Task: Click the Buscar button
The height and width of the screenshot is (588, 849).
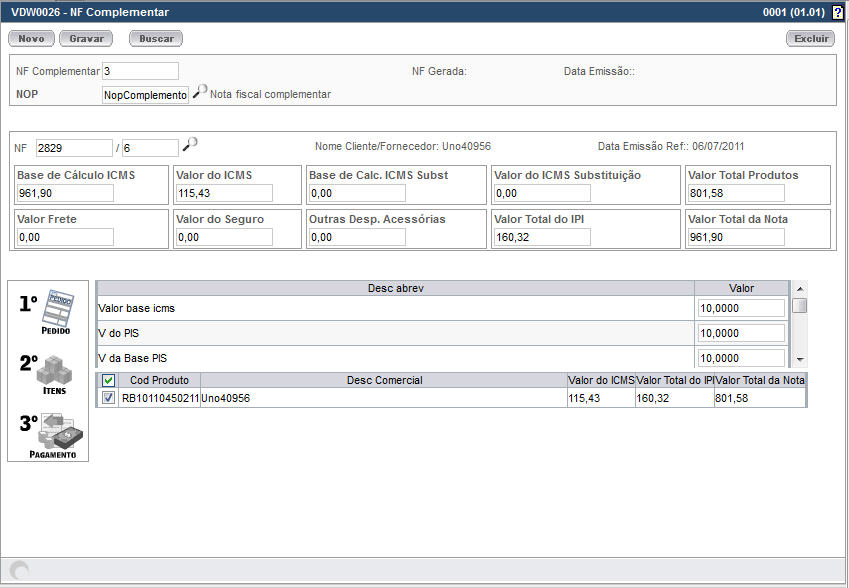Action: click(156, 38)
